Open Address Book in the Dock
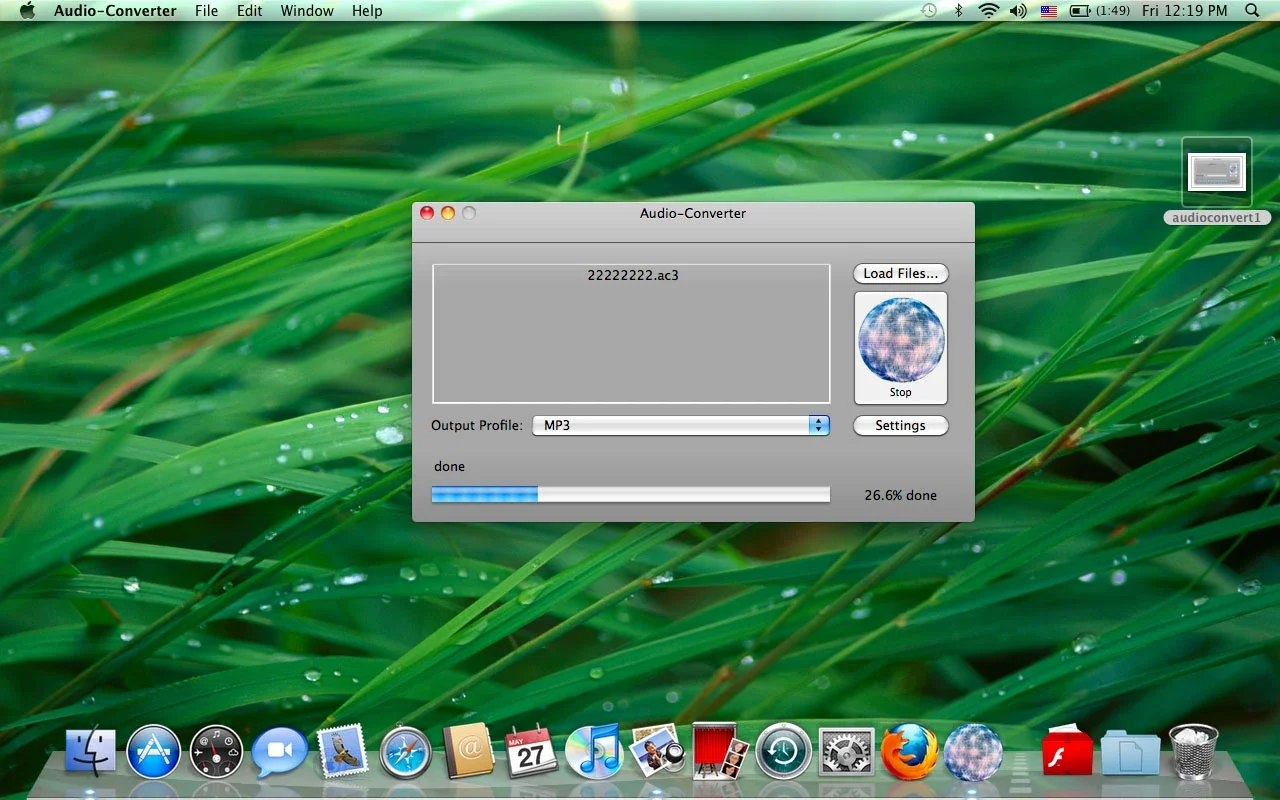The image size is (1280, 800). (468, 750)
